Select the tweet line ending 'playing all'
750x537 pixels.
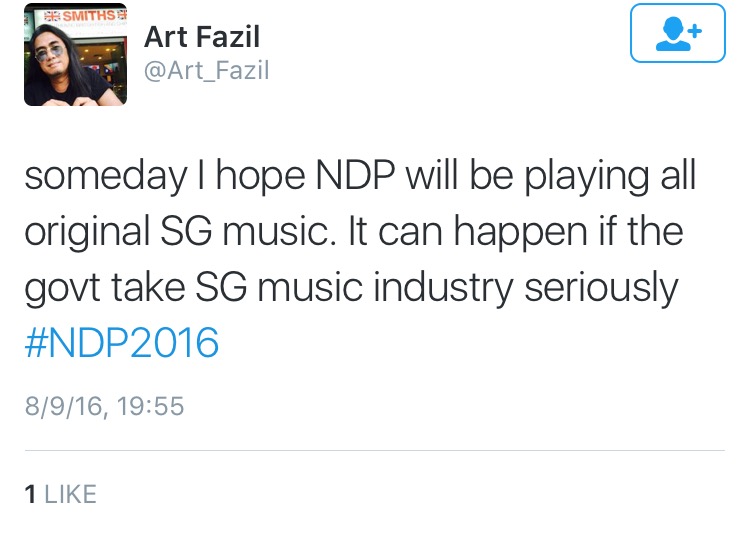point(360,177)
